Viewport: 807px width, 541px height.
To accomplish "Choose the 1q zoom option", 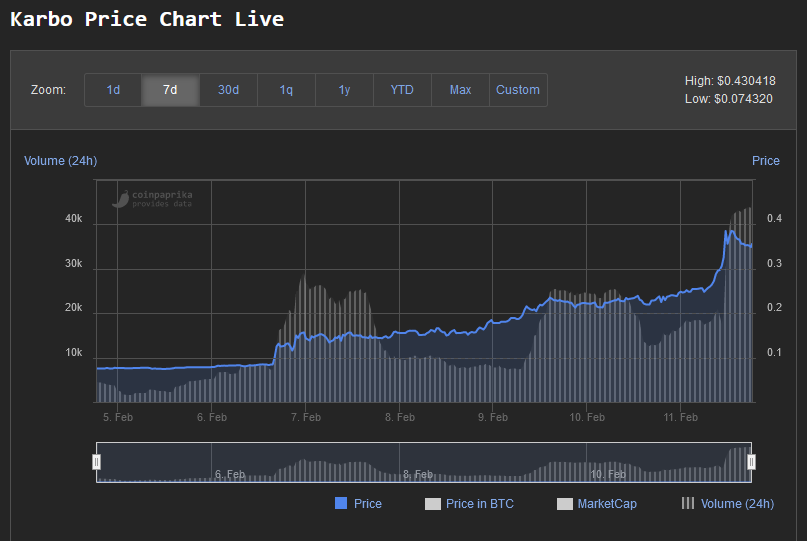I will pos(286,90).
